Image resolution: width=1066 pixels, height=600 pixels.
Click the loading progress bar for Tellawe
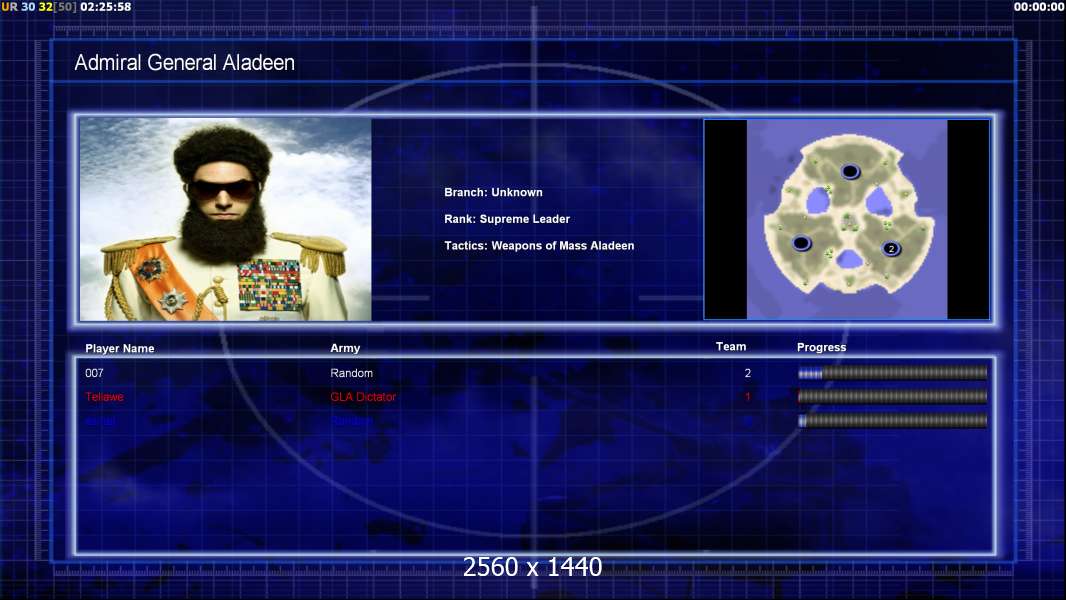(893, 396)
